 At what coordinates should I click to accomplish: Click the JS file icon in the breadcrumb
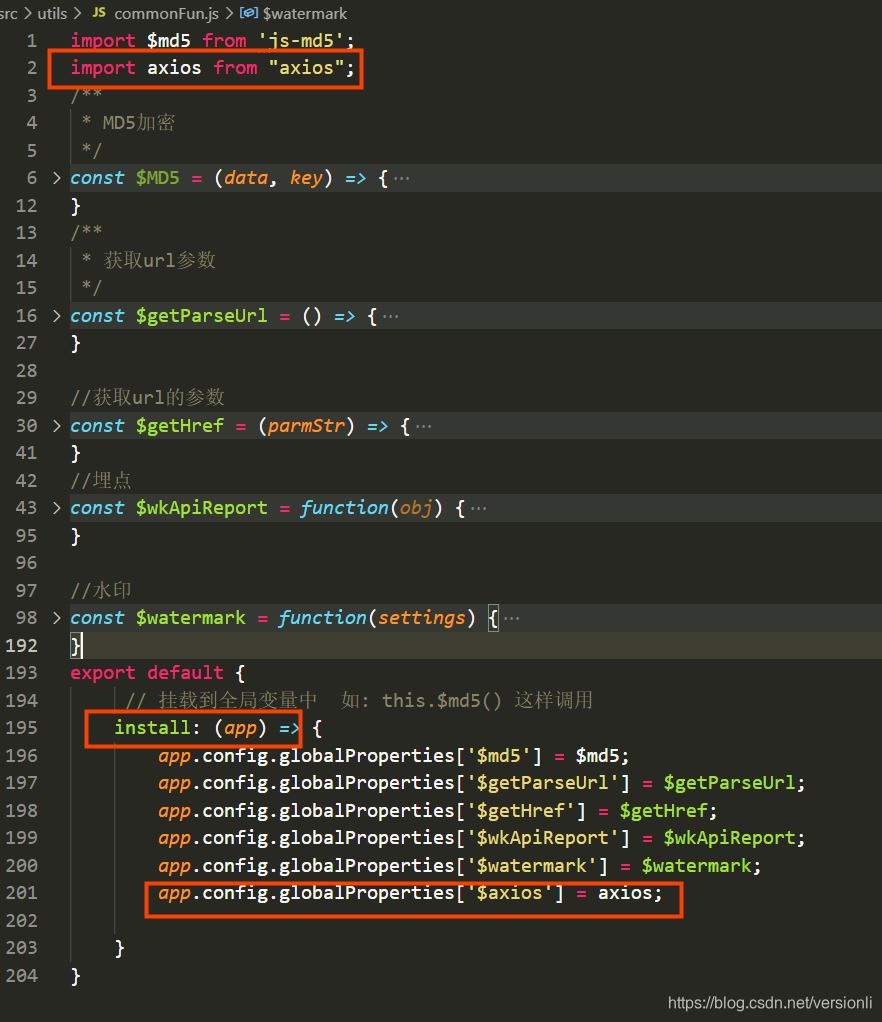point(98,13)
